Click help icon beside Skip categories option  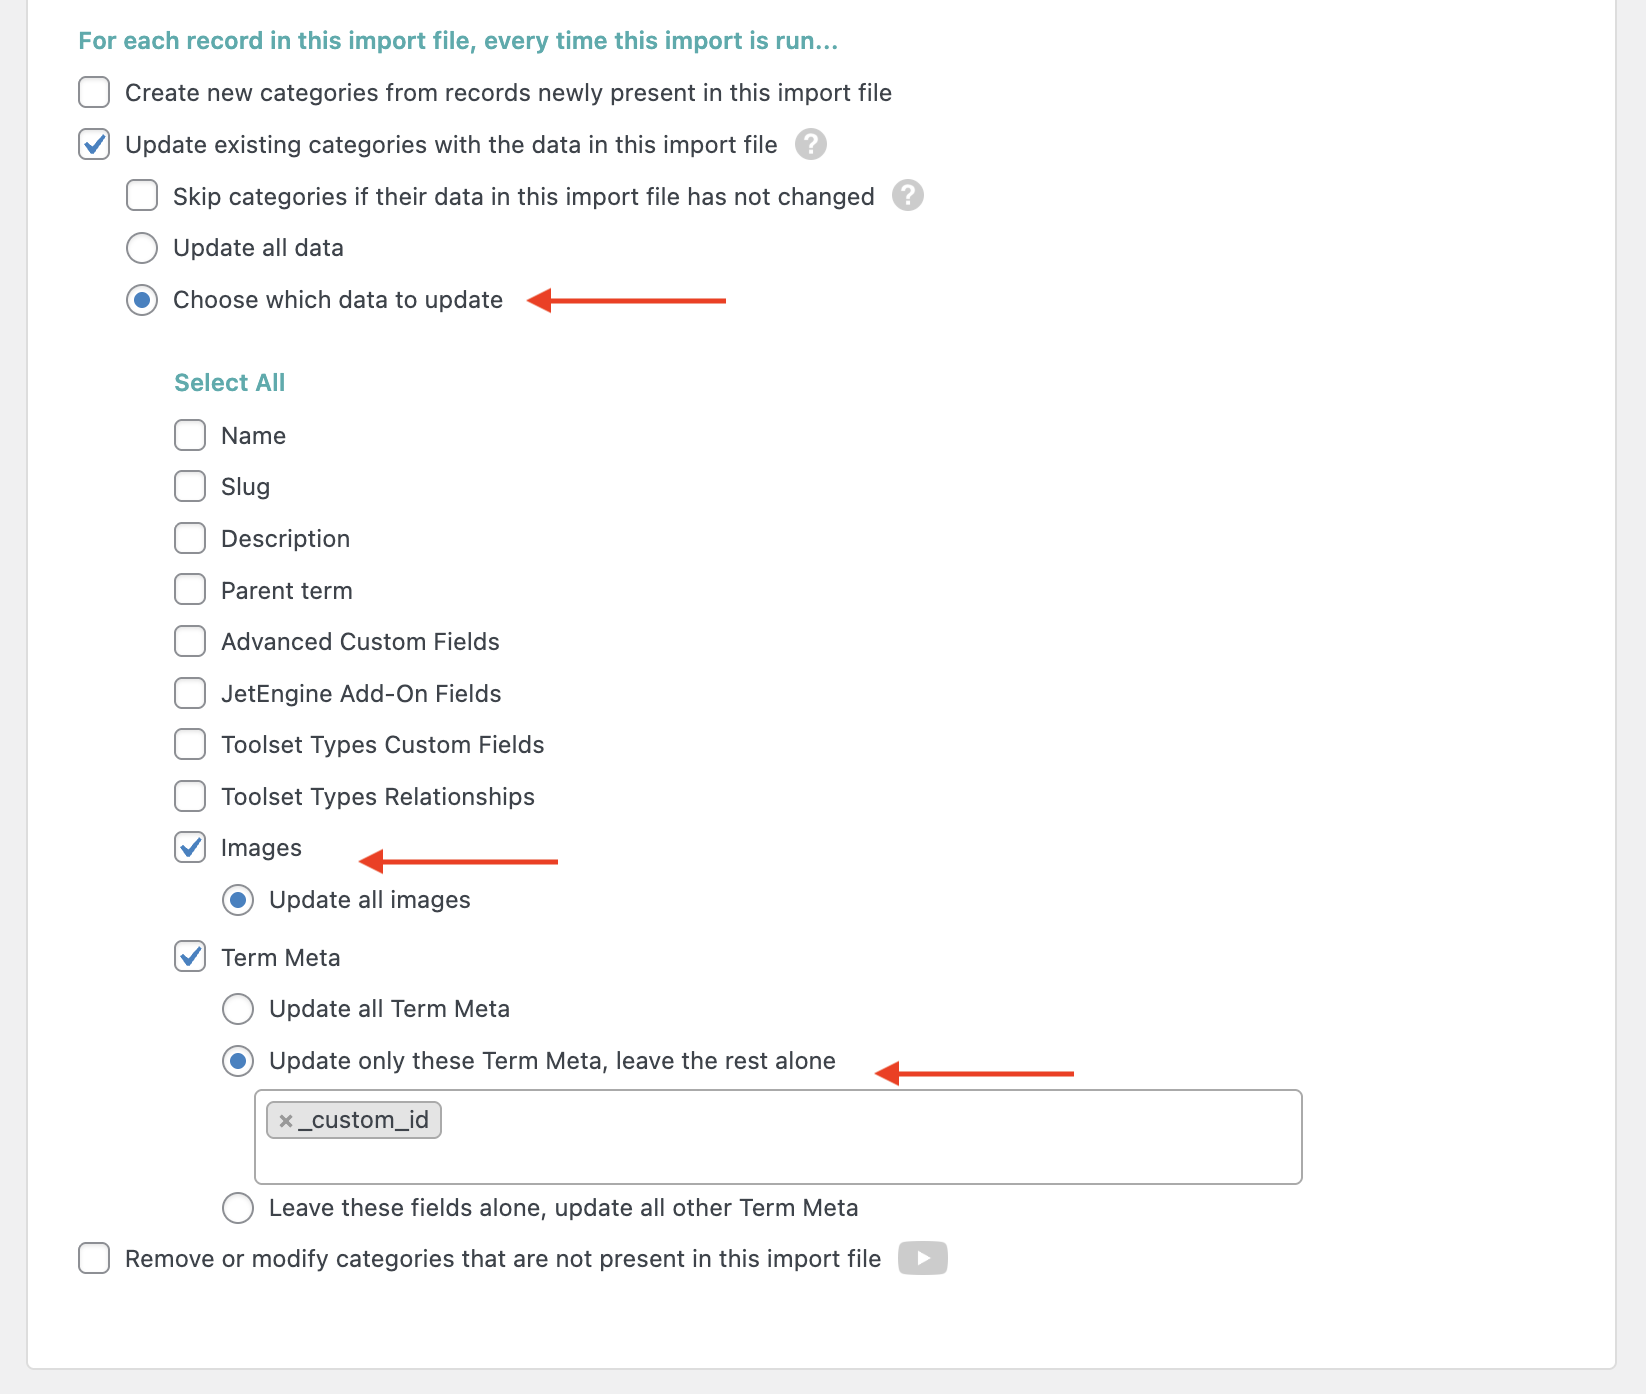point(907,196)
